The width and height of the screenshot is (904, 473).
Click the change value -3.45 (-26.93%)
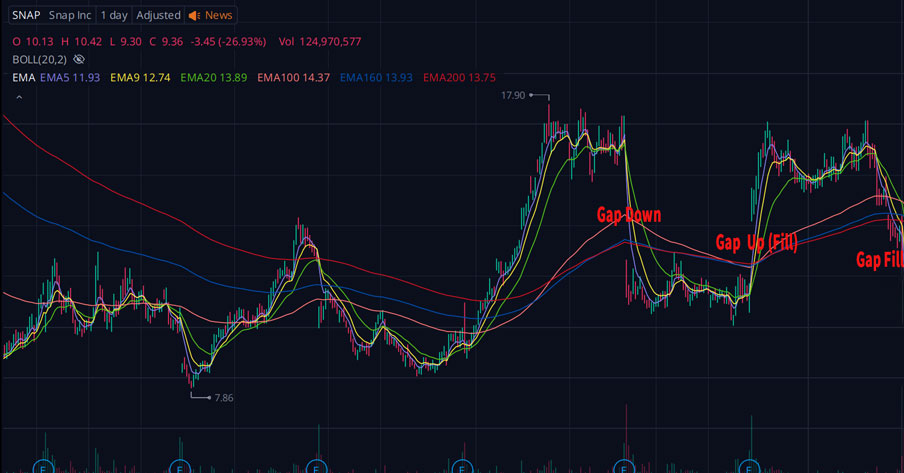pos(228,42)
